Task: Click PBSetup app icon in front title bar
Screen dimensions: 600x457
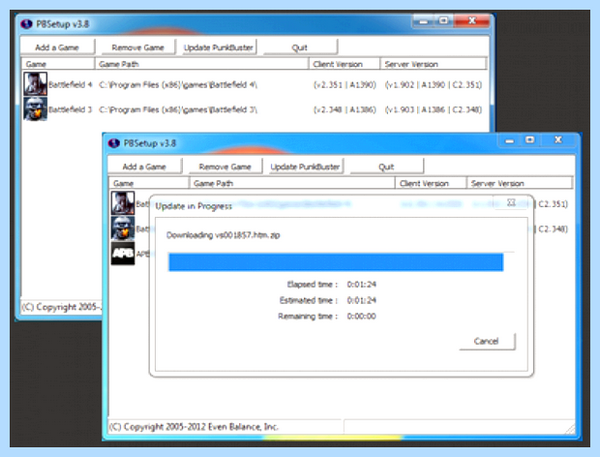Action: (114, 143)
